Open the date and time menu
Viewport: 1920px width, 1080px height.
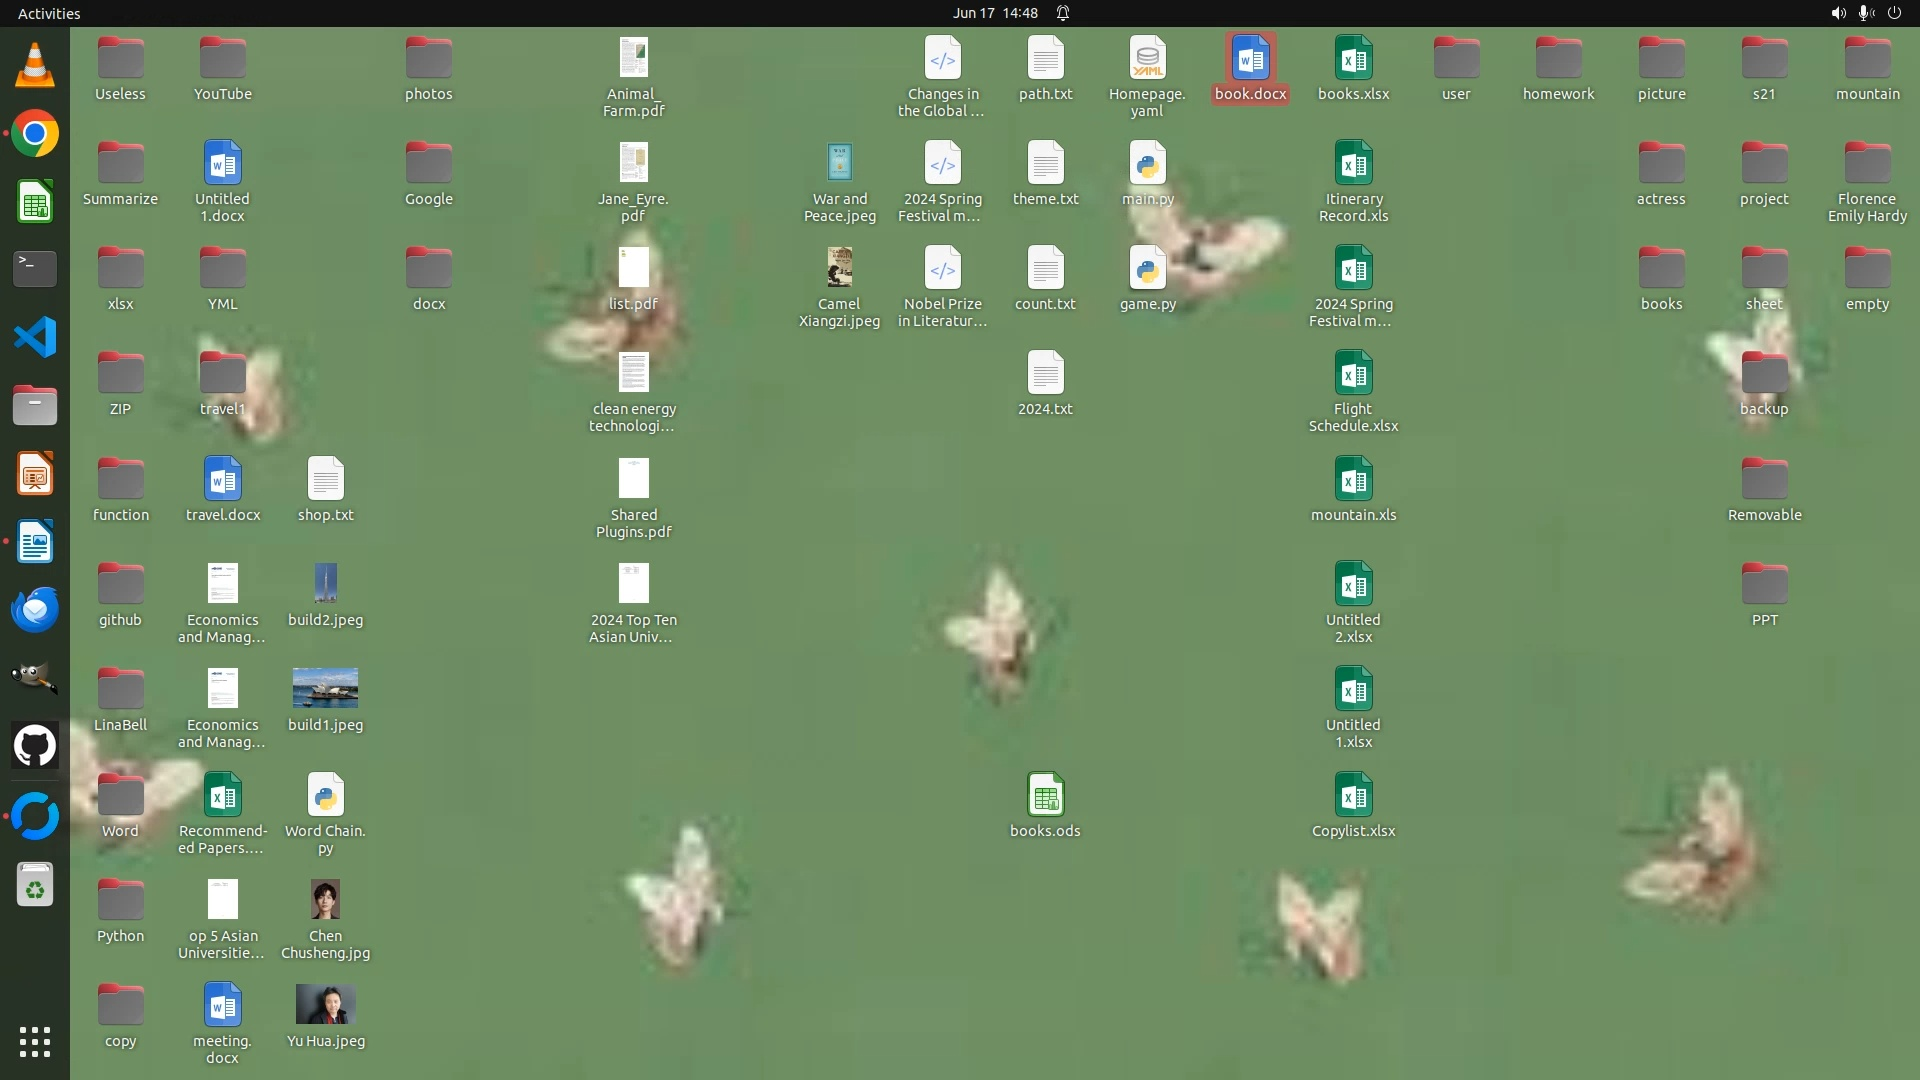995,13
